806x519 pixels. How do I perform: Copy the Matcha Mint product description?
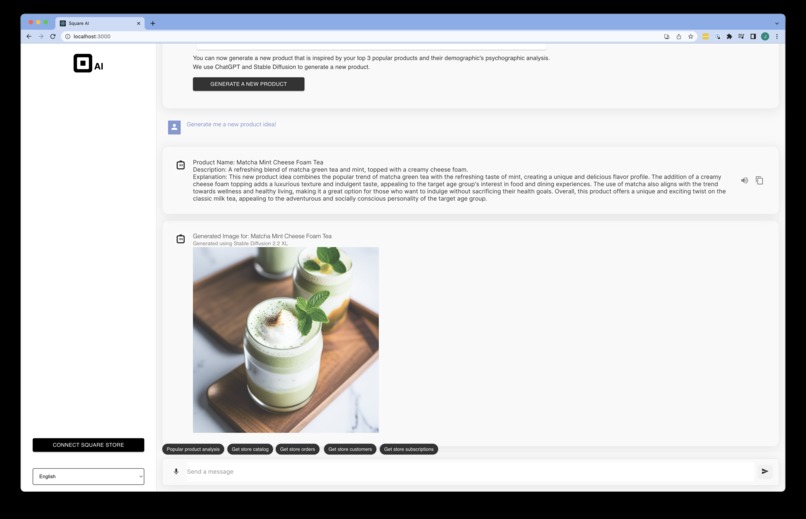(759, 180)
